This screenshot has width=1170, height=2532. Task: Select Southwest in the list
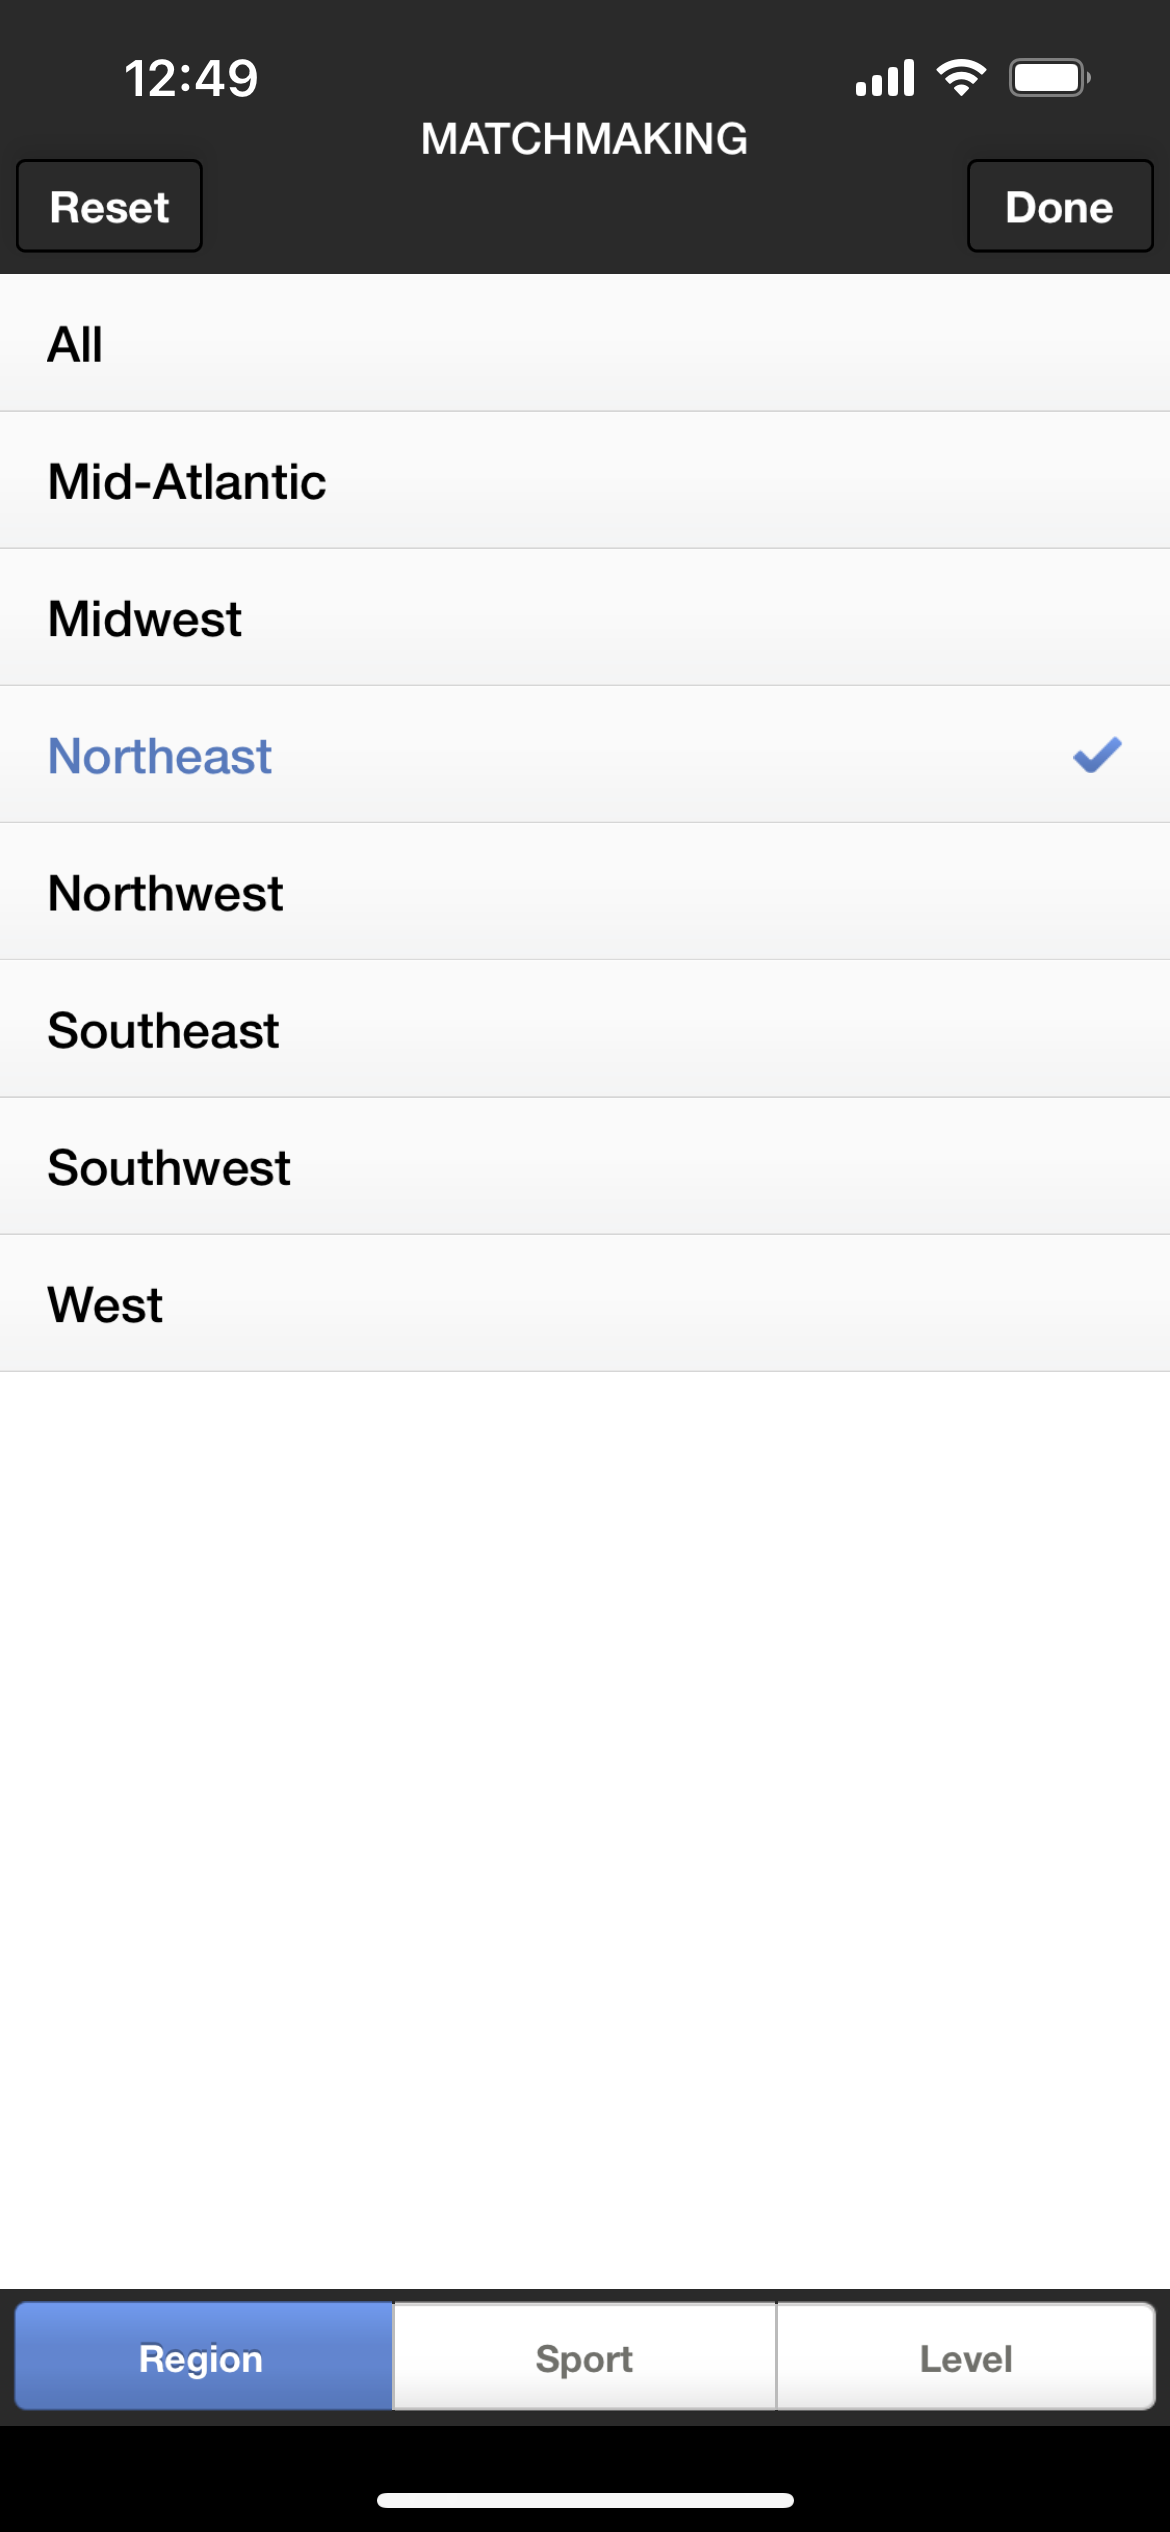(585, 1166)
